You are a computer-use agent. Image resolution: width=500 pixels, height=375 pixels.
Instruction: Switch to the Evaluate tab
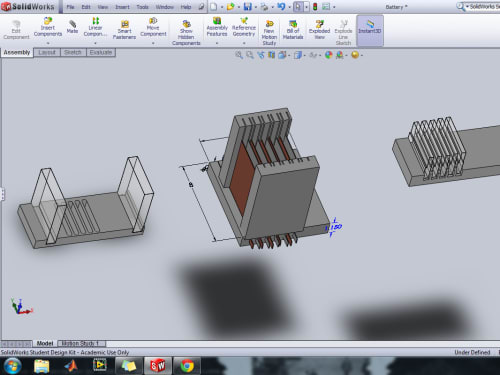(101, 52)
